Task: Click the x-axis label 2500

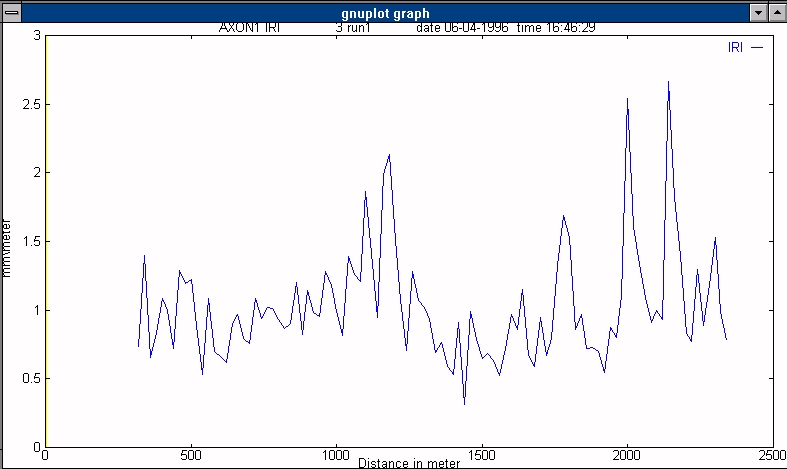Action: (x=772, y=455)
